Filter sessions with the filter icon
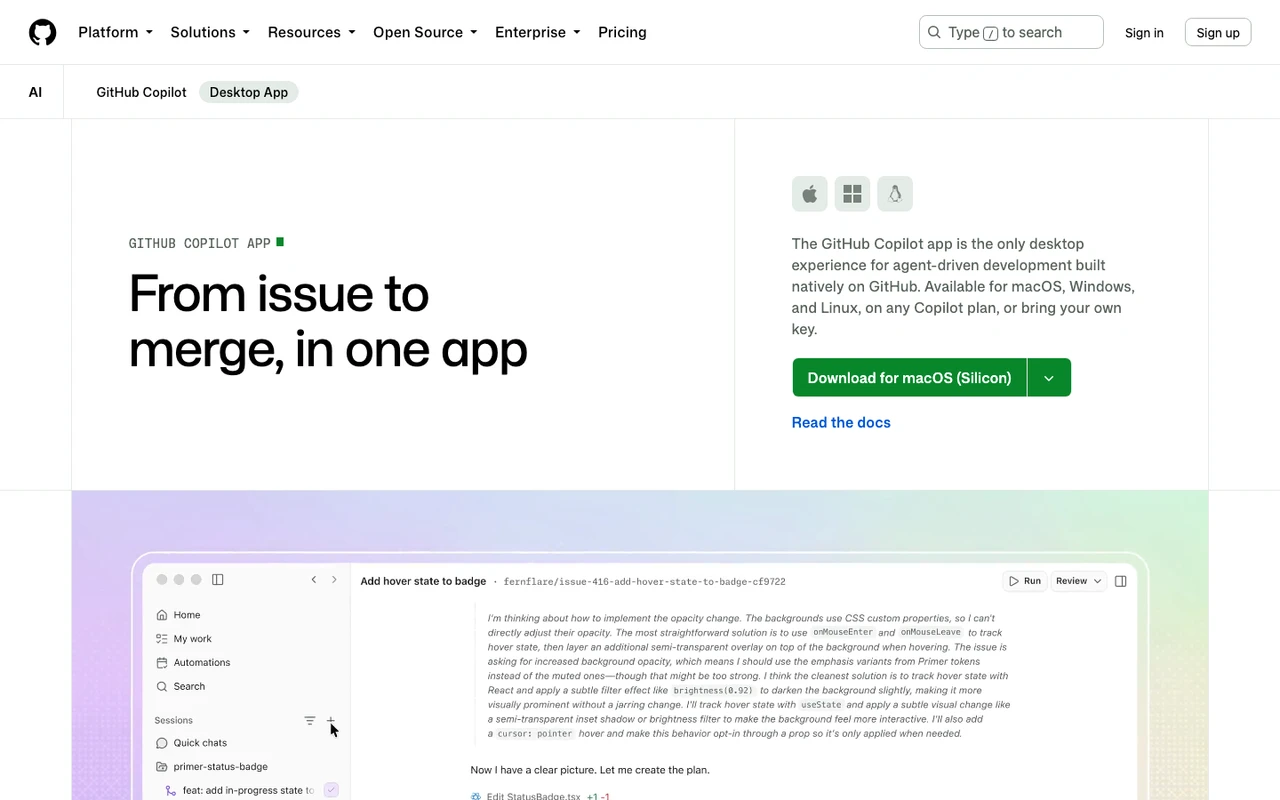Screen dimensions: 1280x800 [310, 721]
